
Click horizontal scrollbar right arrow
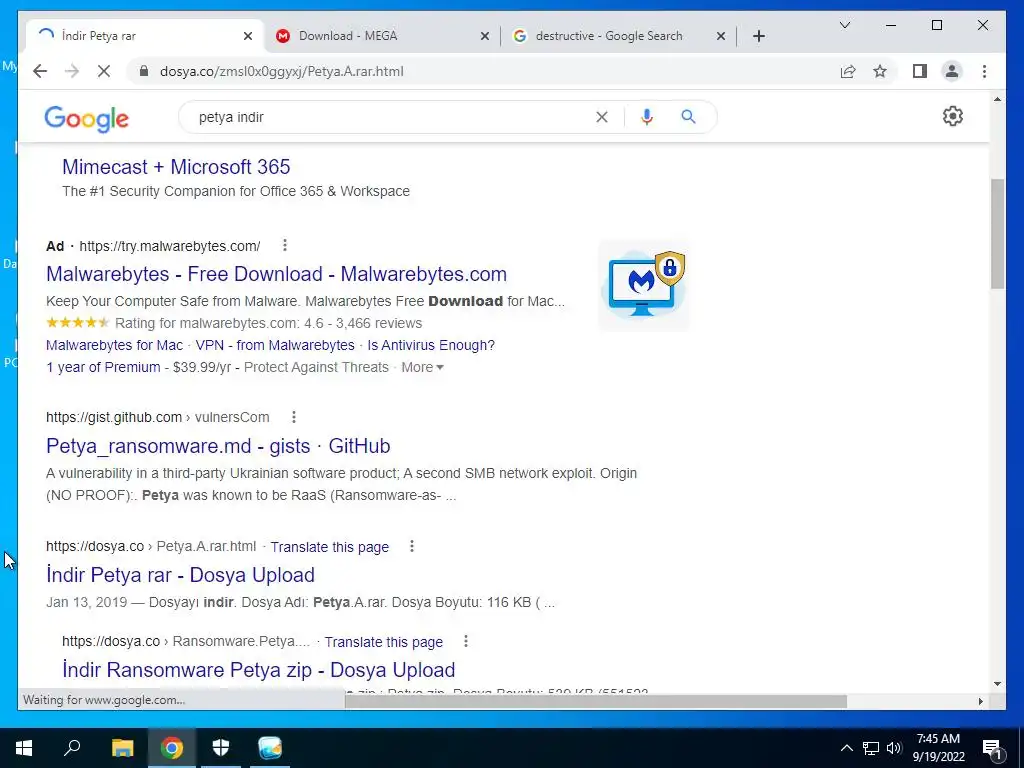click(x=980, y=701)
